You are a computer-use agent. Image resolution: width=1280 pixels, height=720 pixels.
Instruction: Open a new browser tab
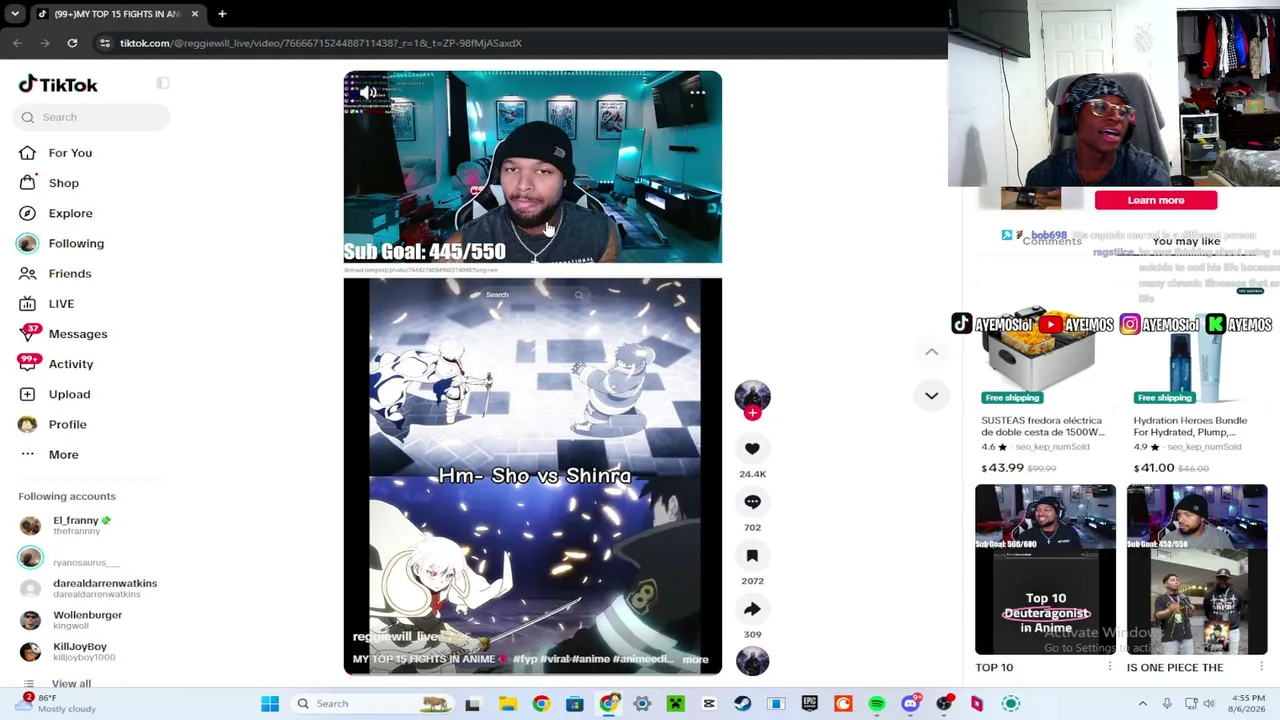222,14
